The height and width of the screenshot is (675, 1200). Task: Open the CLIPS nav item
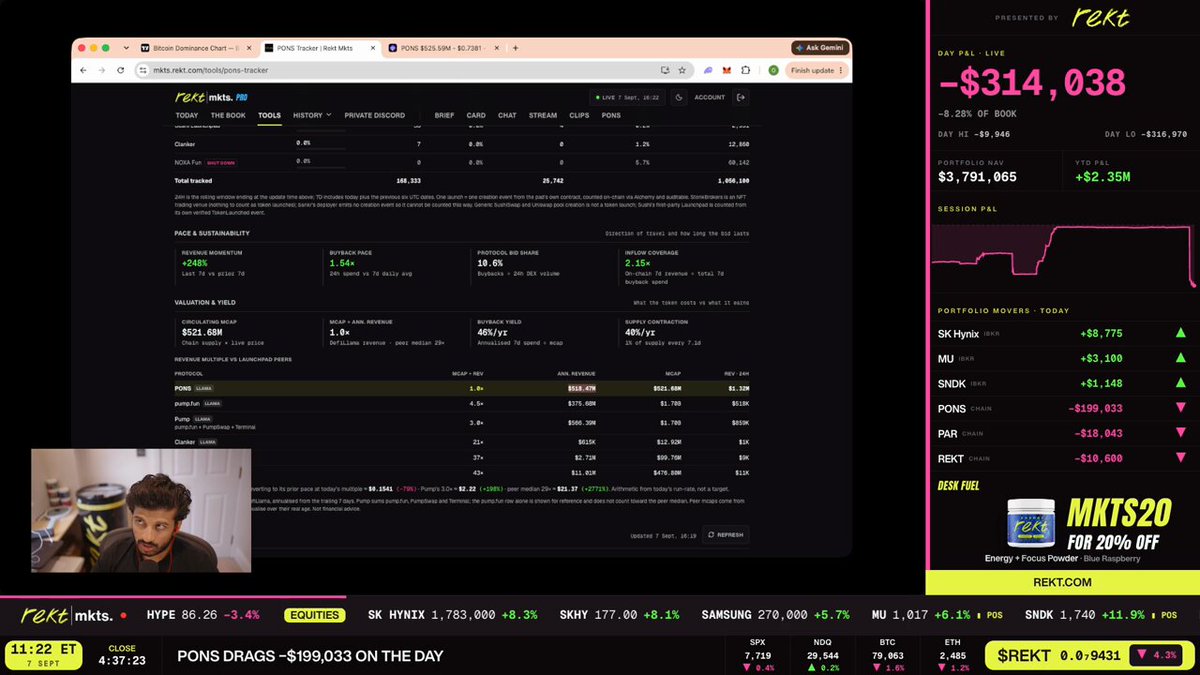[579, 115]
